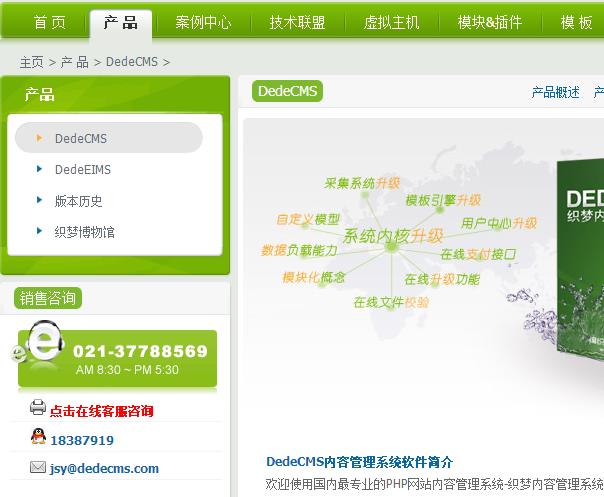Image resolution: width=604 pixels, height=497 pixels.
Task: Switch to the 案例中心 tab
Action: 203,22
